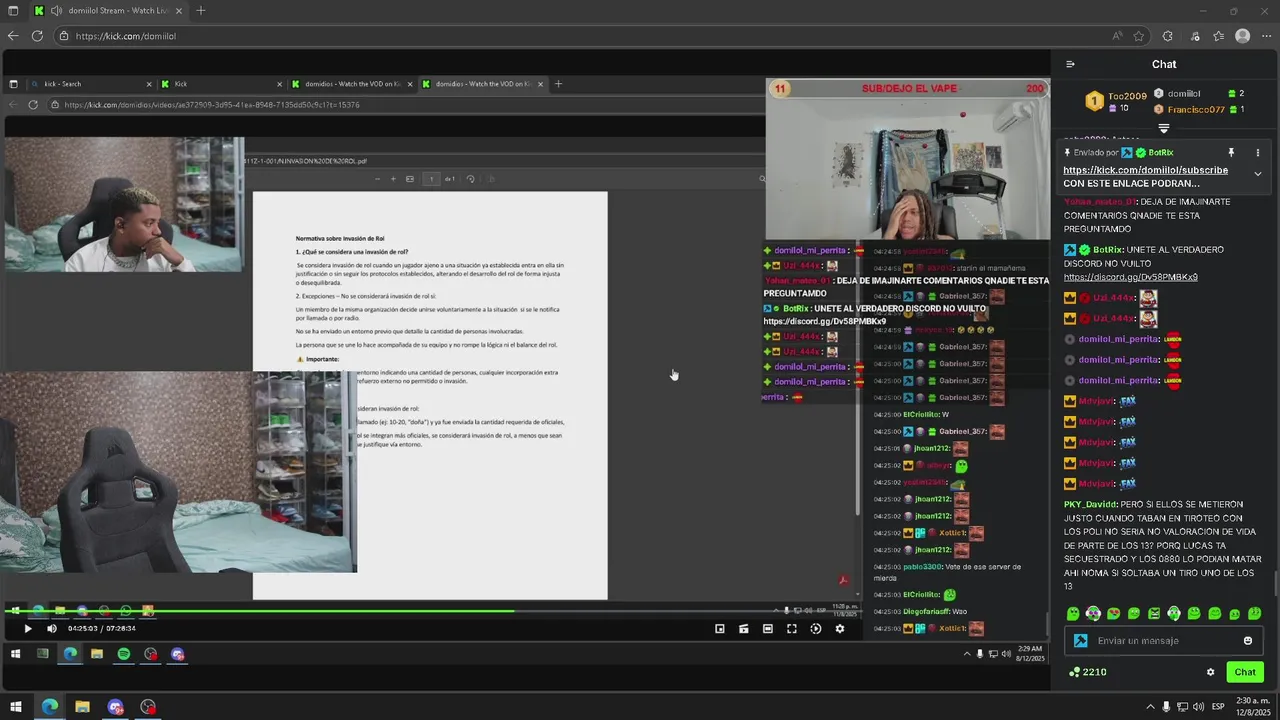This screenshot has width=1280, height=720.
Task: Mute the VOD volume speaker icon
Action: [x=52, y=629]
